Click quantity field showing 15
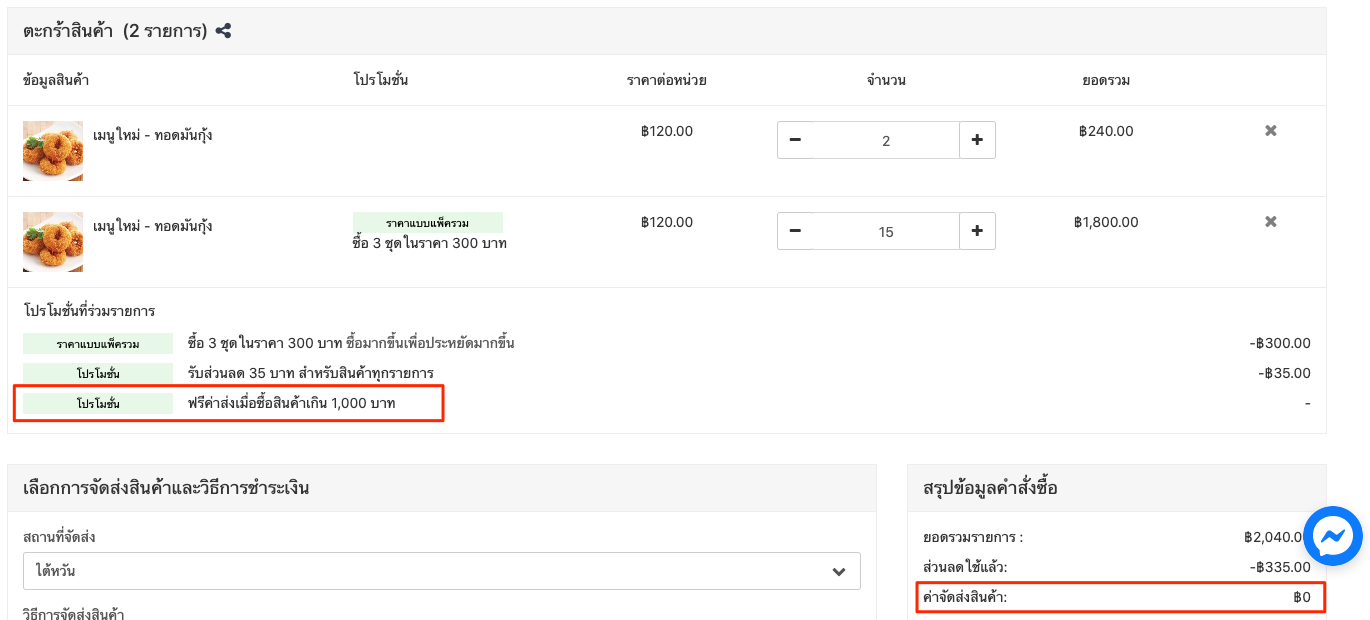The image size is (1370, 620). (886, 231)
